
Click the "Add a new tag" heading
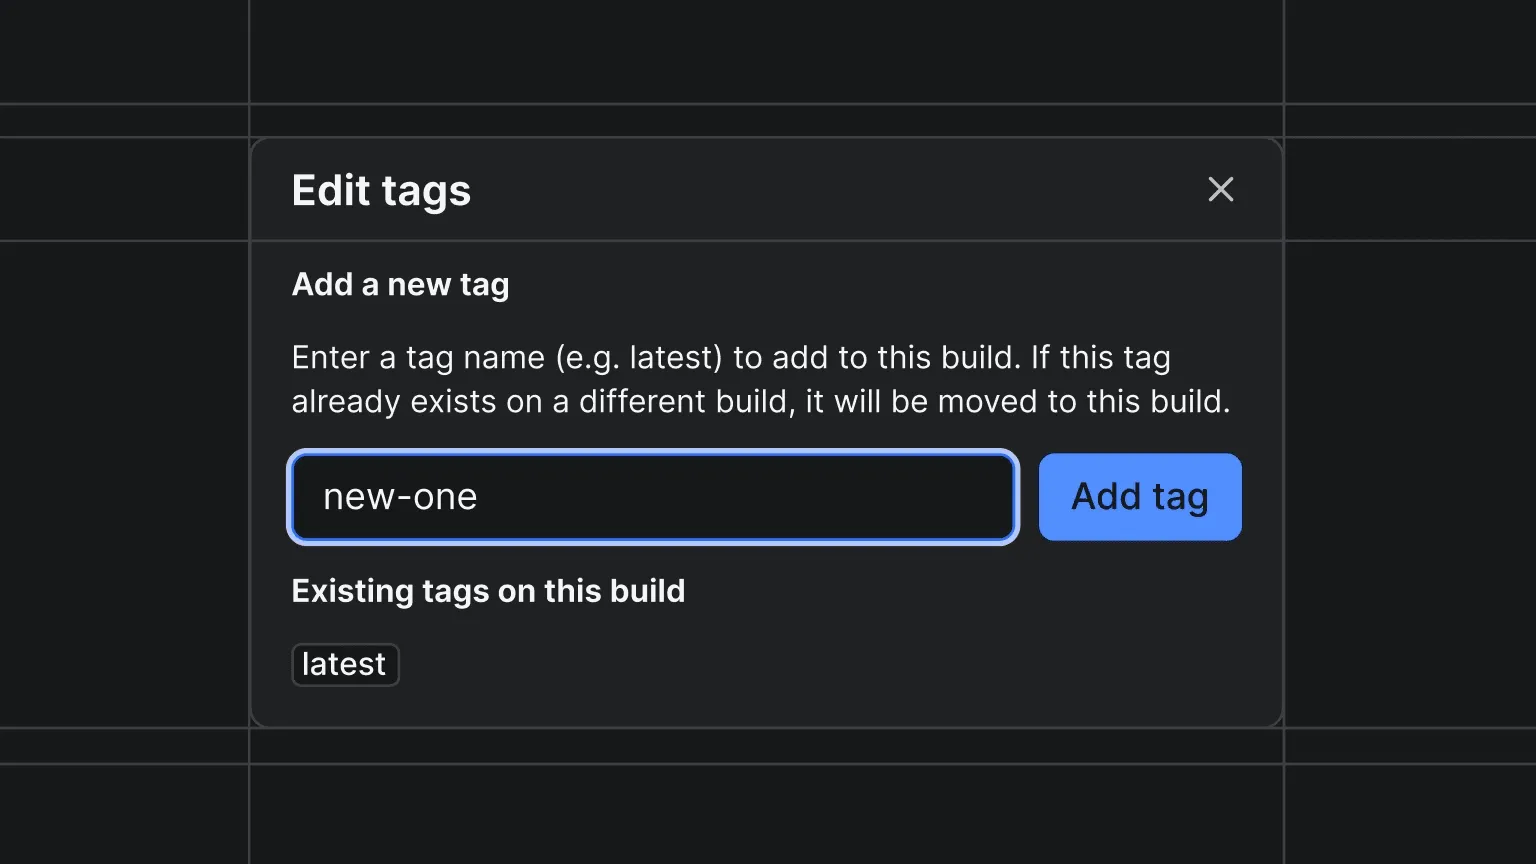click(x=400, y=285)
